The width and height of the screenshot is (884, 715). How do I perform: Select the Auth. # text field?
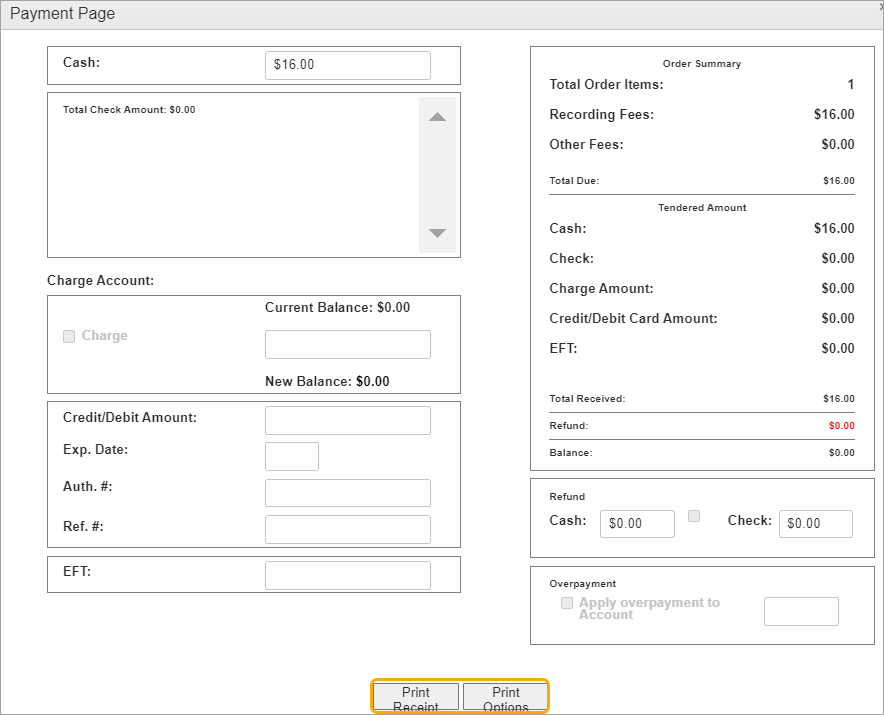(347, 493)
